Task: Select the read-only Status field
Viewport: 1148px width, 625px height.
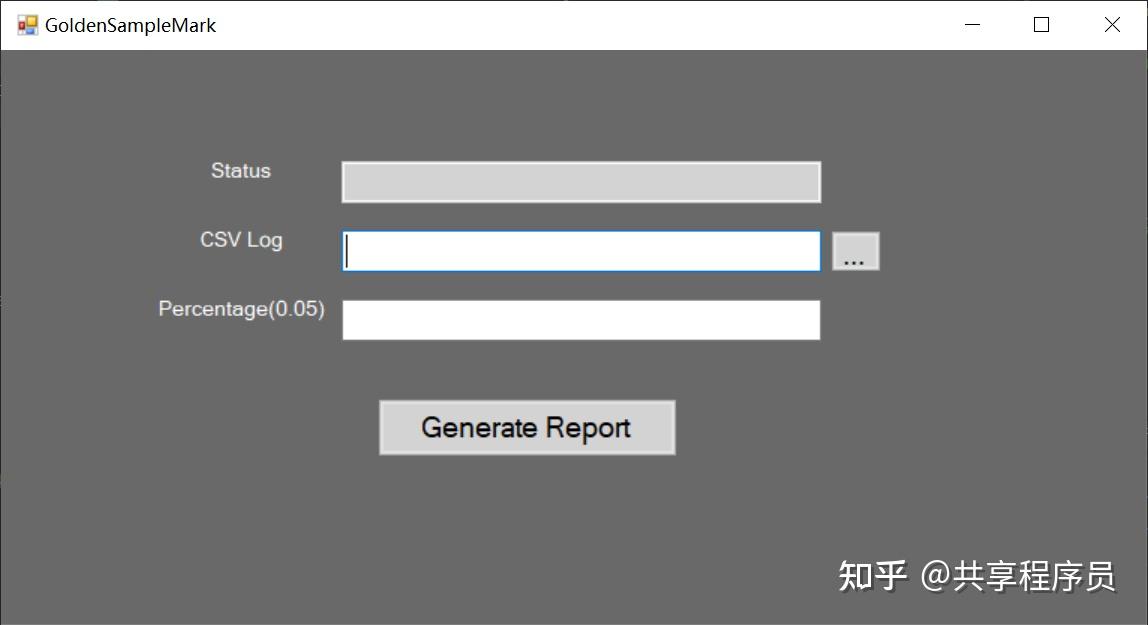Action: pos(580,182)
